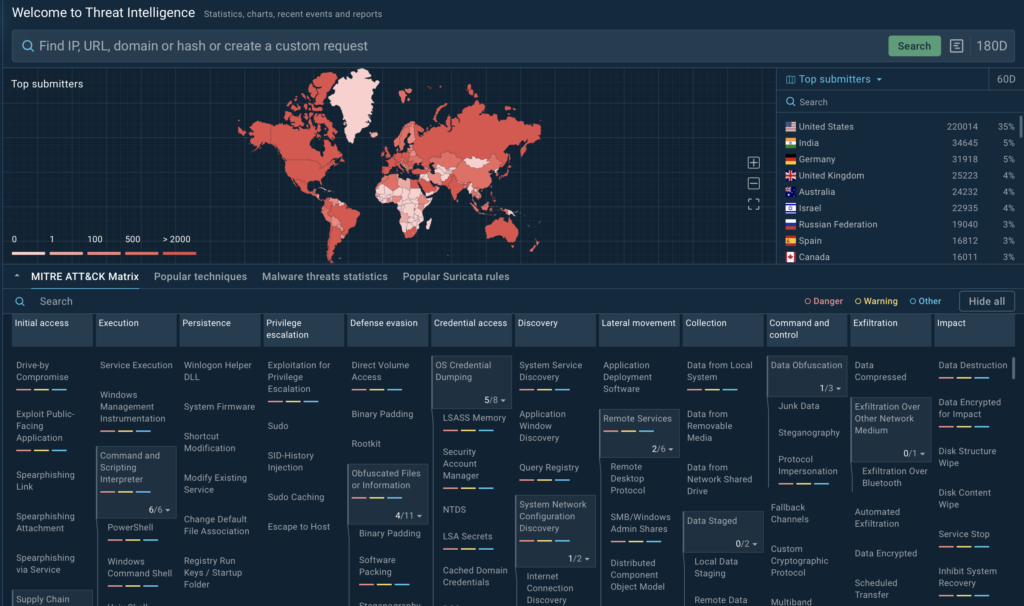Image resolution: width=1024 pixels, height=606 pixels.
Task: Open the Top submitters dropdown in side panel
Action: pyautogui.click(x=834, y=79)
